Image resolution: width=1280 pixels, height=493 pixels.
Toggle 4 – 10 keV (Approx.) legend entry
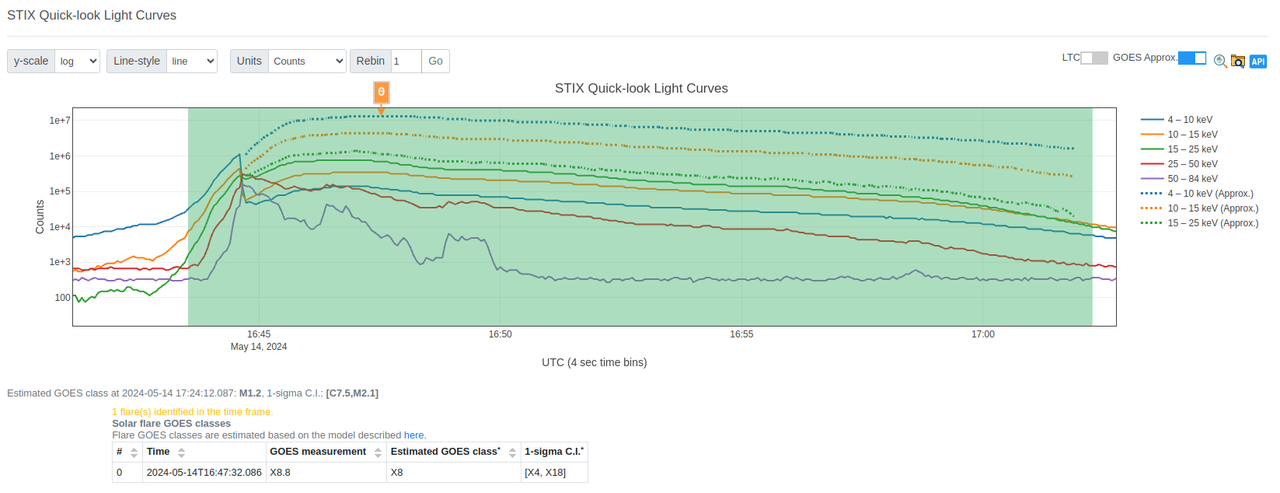pyautogui.click(x=1198, y=193)
